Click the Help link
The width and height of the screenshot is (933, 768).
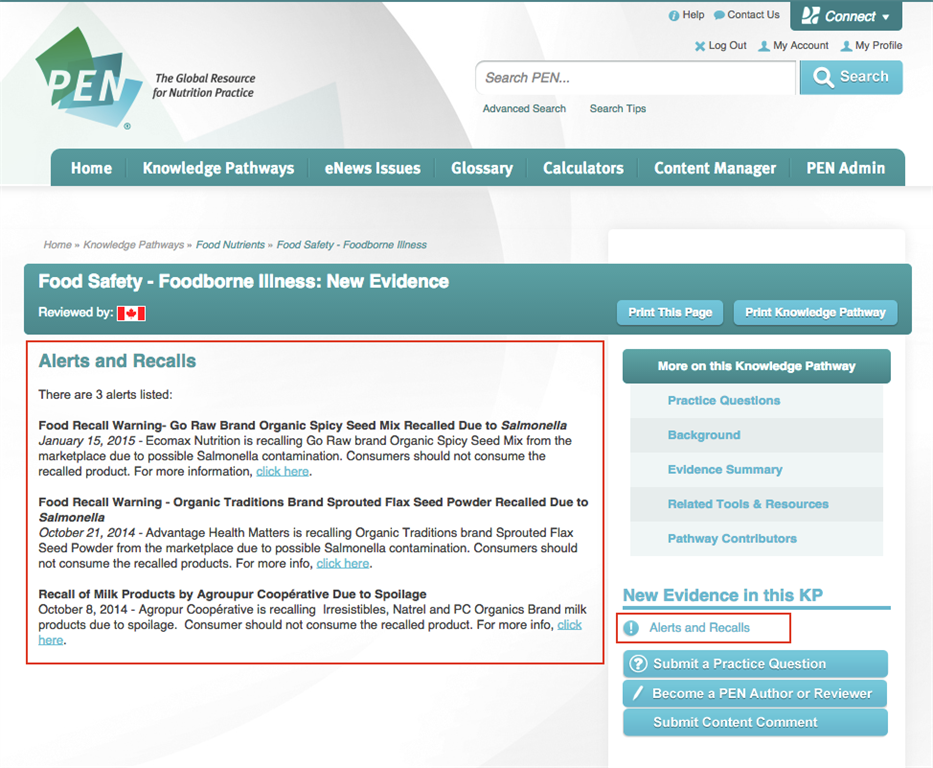pyautogui.click(x=693, y=15)
